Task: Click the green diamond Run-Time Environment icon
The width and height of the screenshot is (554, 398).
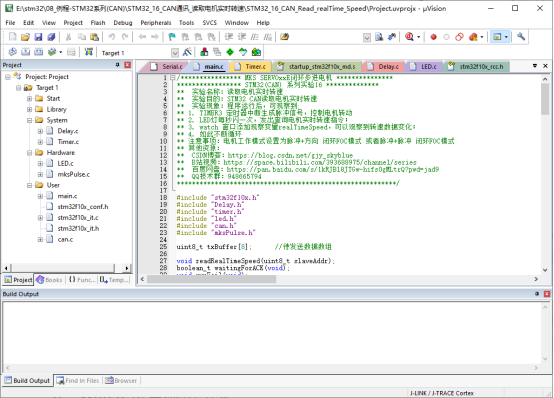Action: click(x=230, y=52)
